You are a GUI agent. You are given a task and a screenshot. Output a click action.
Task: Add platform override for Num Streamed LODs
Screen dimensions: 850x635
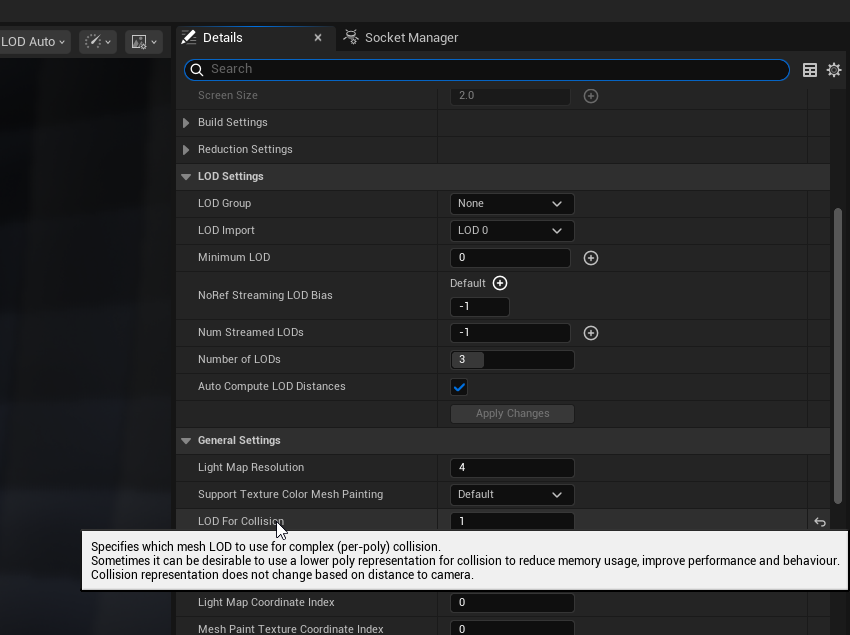click(x=591, y=333)
